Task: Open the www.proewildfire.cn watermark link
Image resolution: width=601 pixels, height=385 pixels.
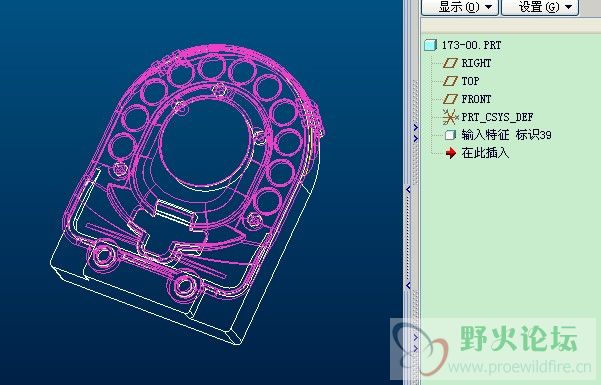Action: click(x=520, y=368)
